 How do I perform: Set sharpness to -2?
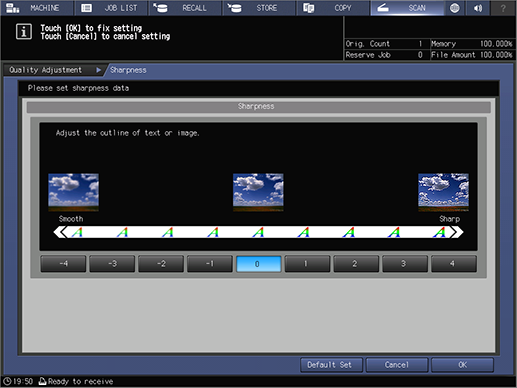(161, 264)
